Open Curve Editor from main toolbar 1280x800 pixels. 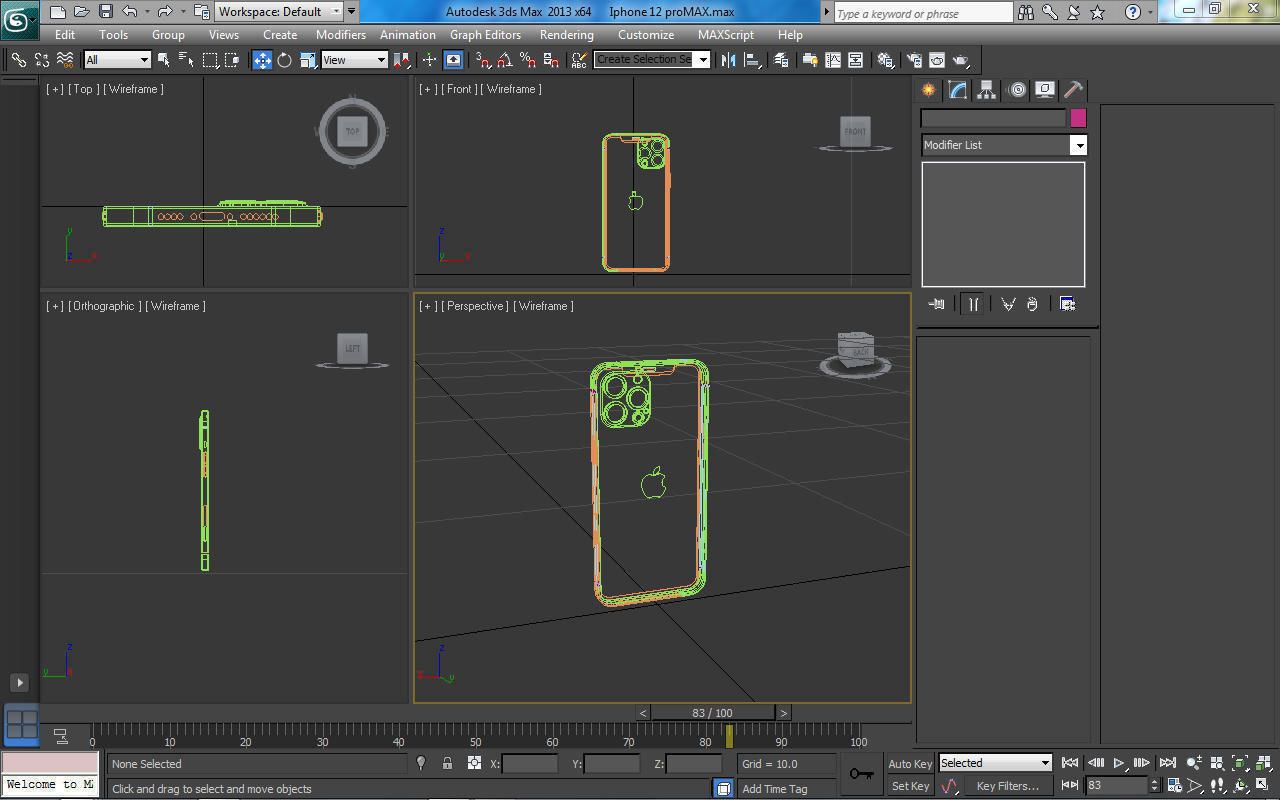tap(833, 60)
